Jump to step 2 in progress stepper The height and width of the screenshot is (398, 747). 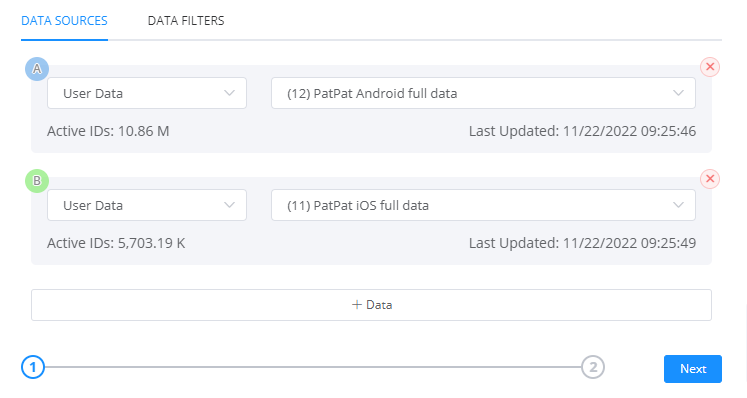point(593,367)
